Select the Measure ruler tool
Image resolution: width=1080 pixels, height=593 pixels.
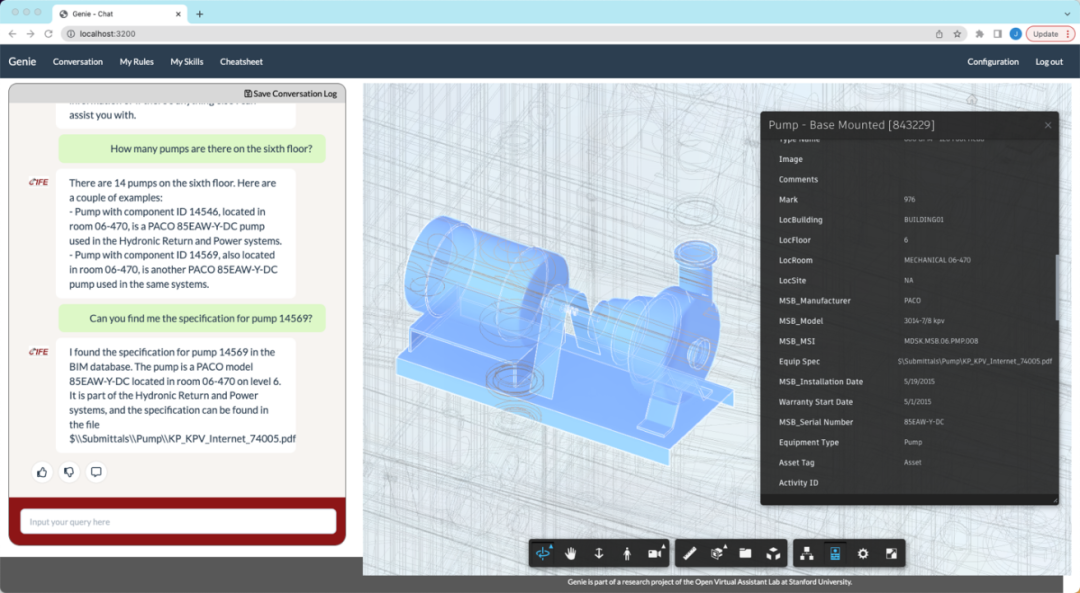pos(689,553)
